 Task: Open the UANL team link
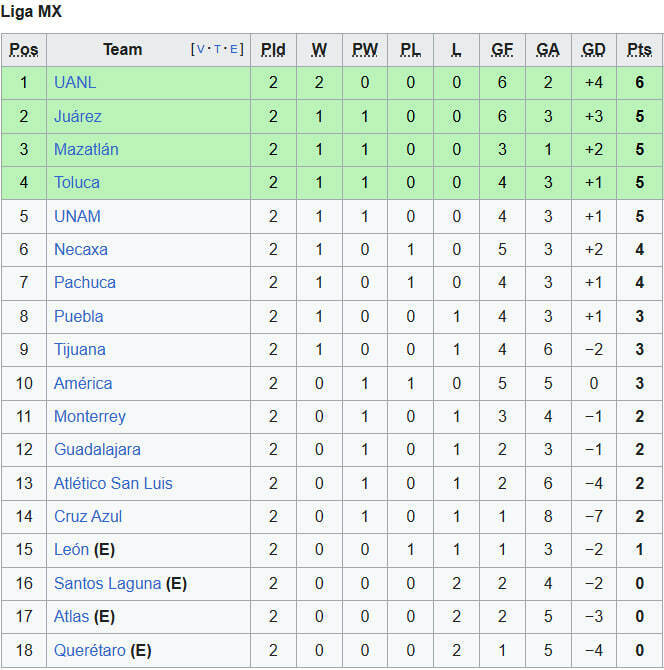[x=75, y=83]
